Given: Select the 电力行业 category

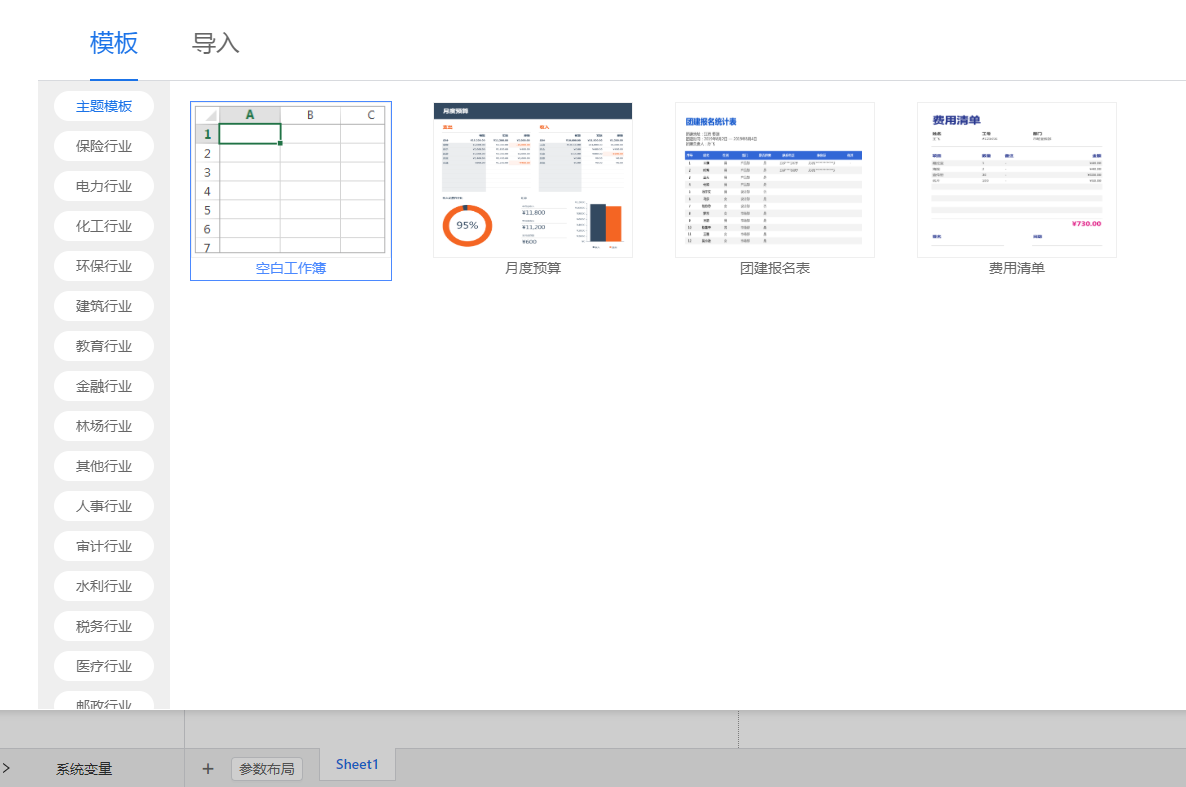Looking at the screenshot, I should pyautogui.click(x=104, y=186).
